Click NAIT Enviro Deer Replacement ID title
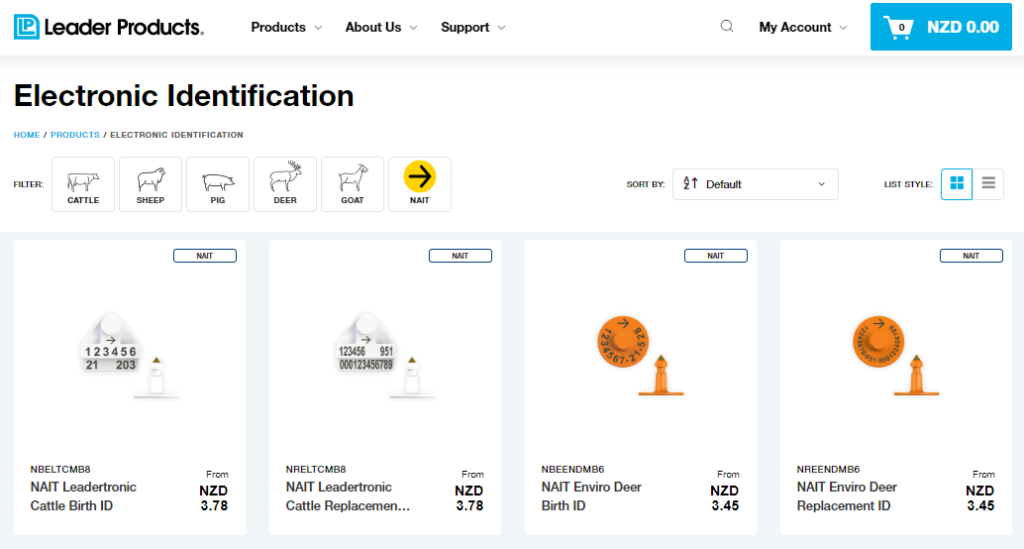The width and height of the screenshot is (1024, 549). [847, 496]
